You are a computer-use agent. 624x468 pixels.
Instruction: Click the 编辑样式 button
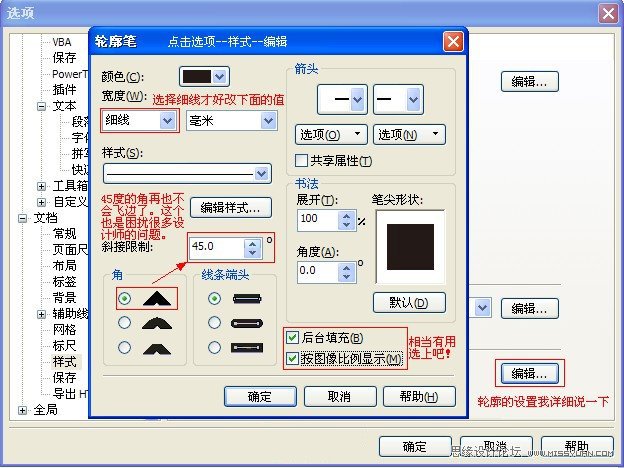tap(231, 207)
